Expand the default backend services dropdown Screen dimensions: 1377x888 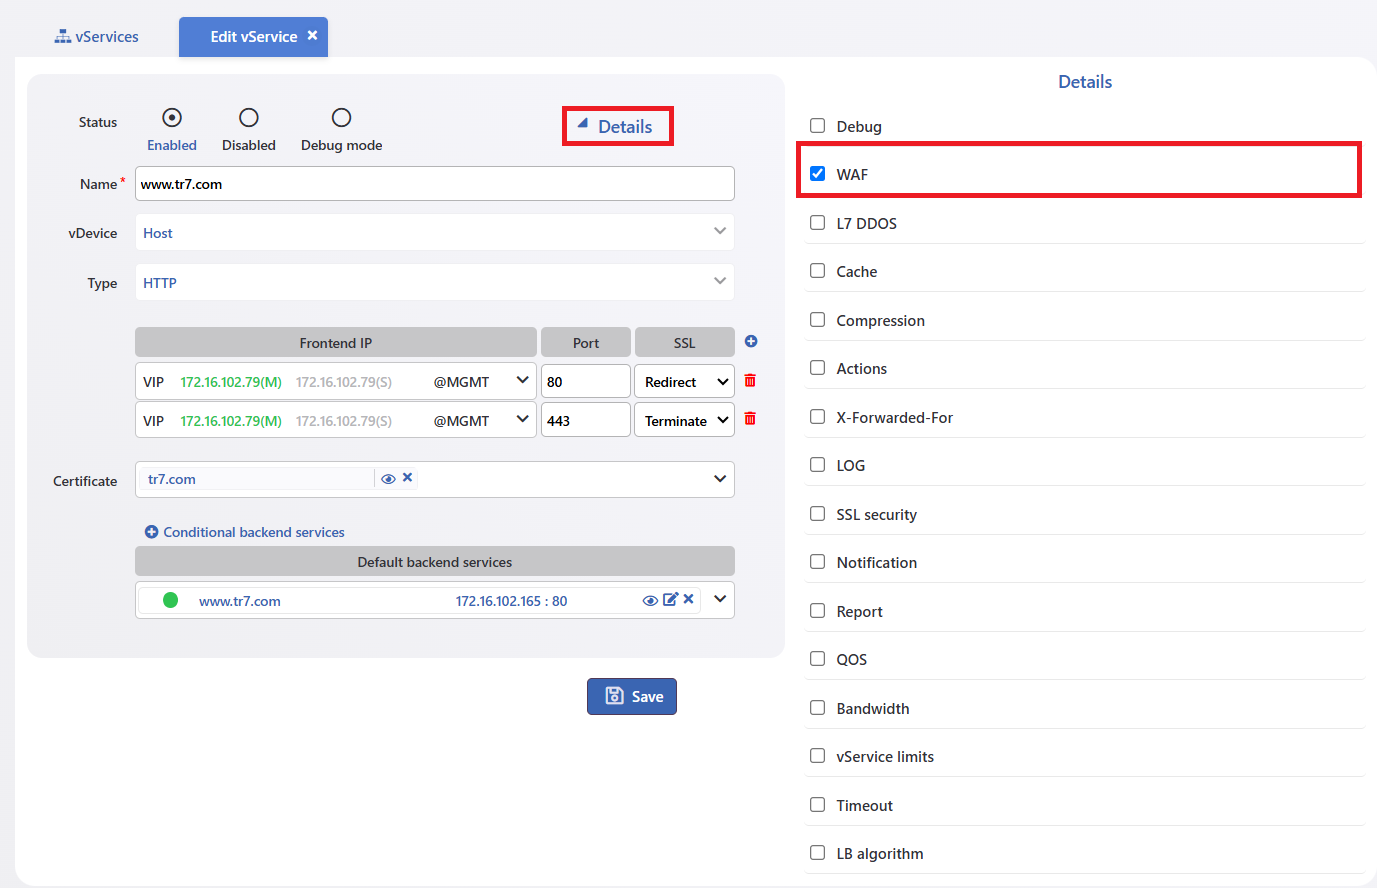click(x=720, y=600)
